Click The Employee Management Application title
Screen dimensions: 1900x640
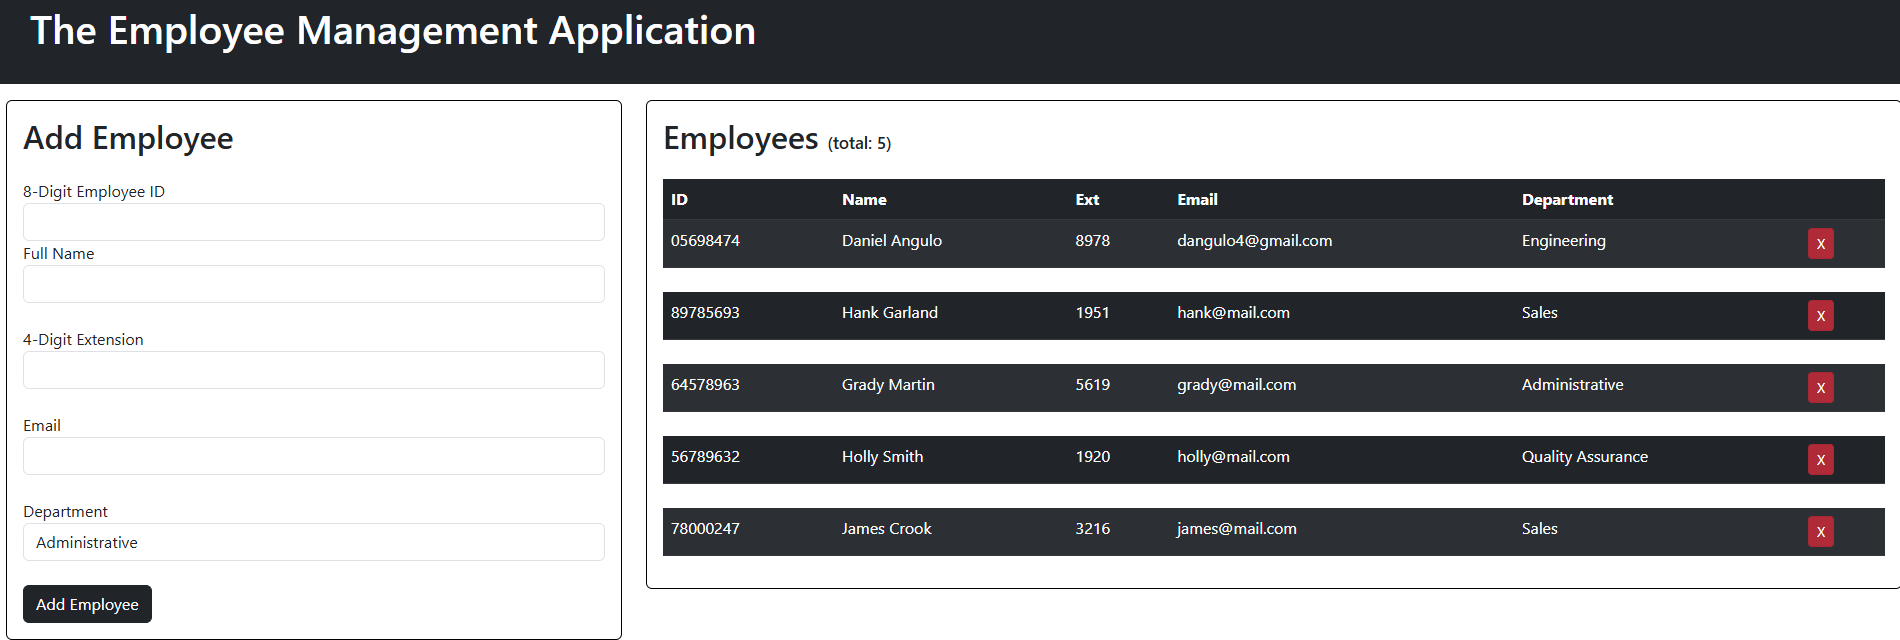(393, 31)
